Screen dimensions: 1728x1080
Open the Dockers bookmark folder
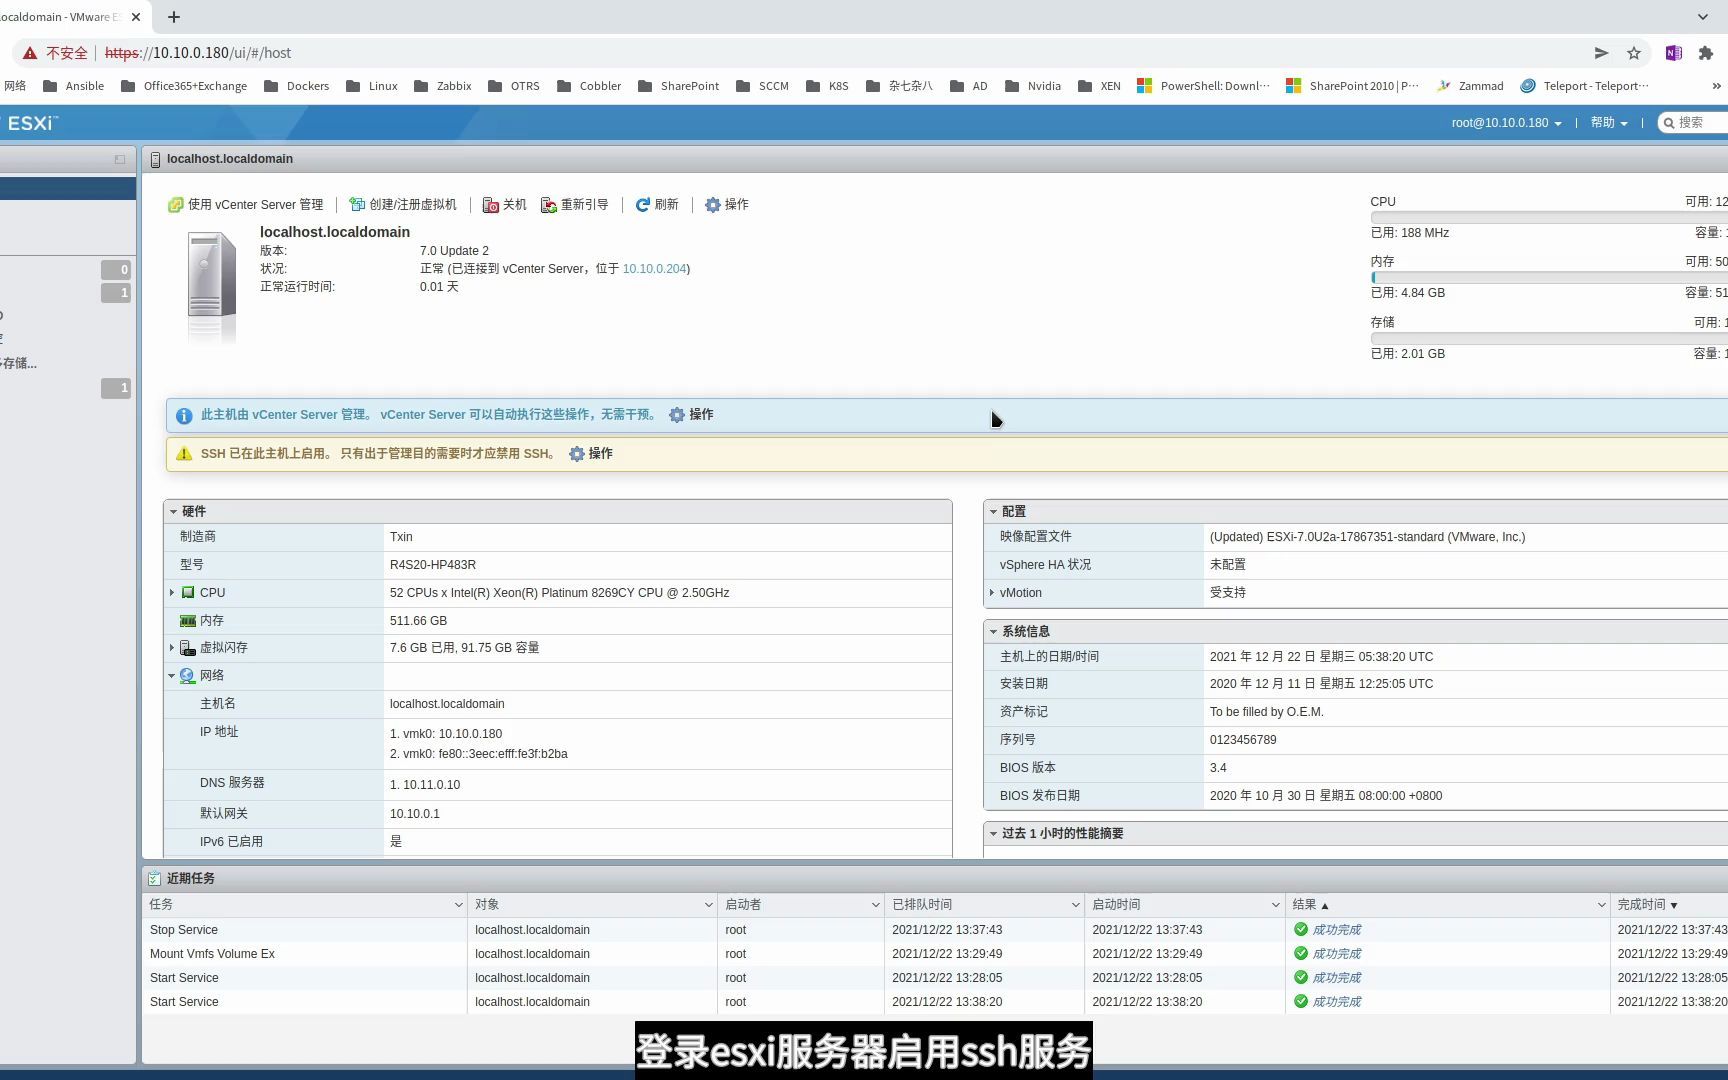tap(296, 86)
